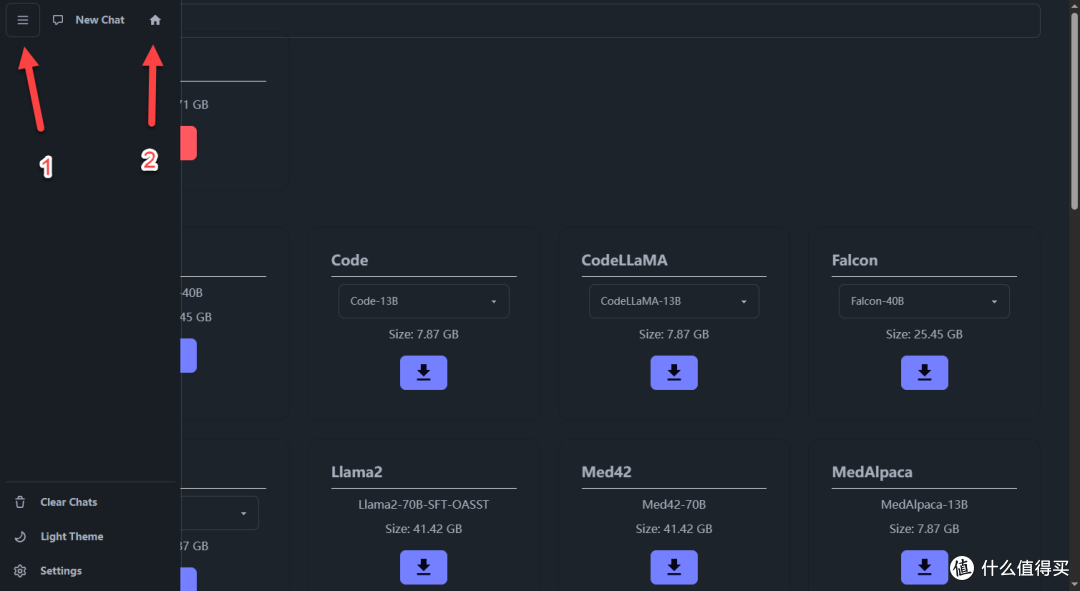
Task: Click the MedAlpaca-13B model name
Action: [924, 504]
